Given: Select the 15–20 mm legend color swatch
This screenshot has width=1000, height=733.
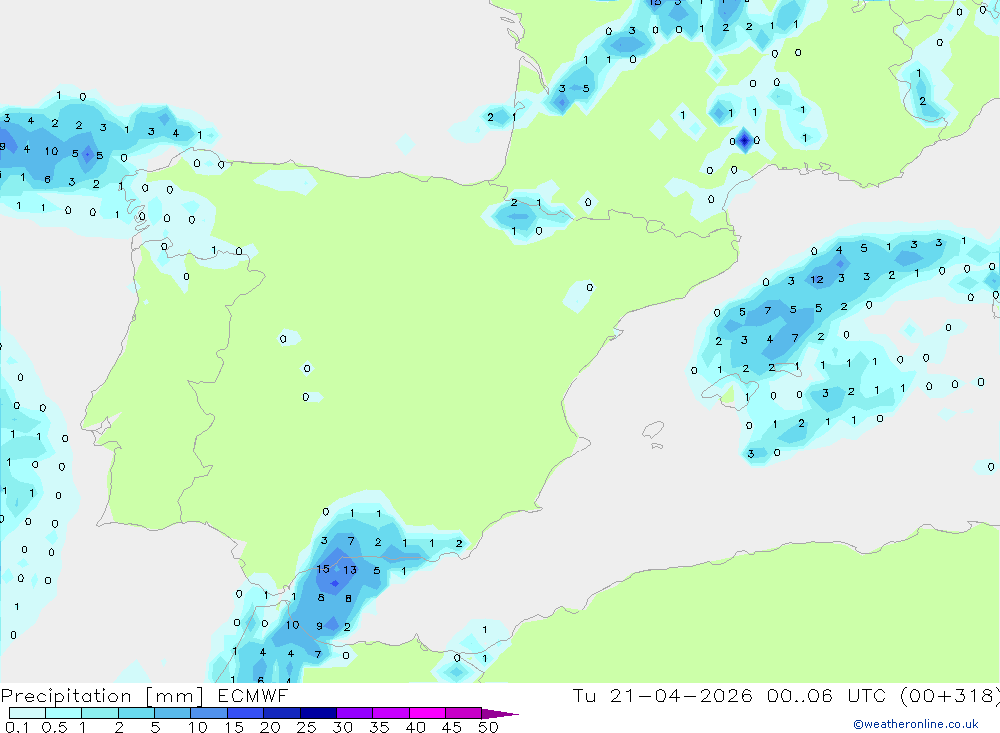Looking at the screenshot, I should click(245, 713).
